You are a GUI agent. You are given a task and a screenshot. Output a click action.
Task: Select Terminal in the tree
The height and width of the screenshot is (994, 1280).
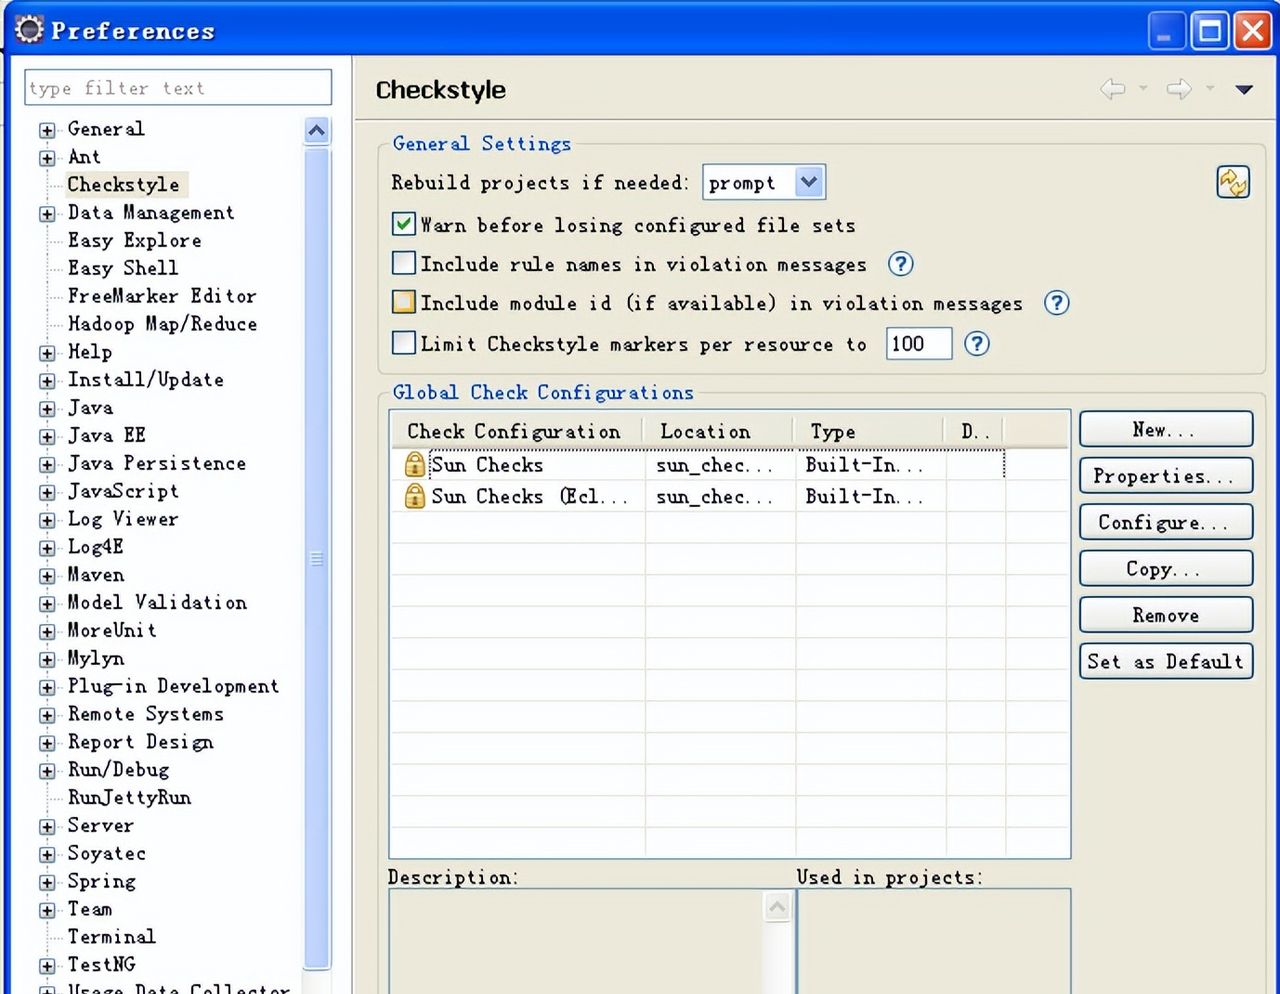pyautogui.click(x=111, y=937)
